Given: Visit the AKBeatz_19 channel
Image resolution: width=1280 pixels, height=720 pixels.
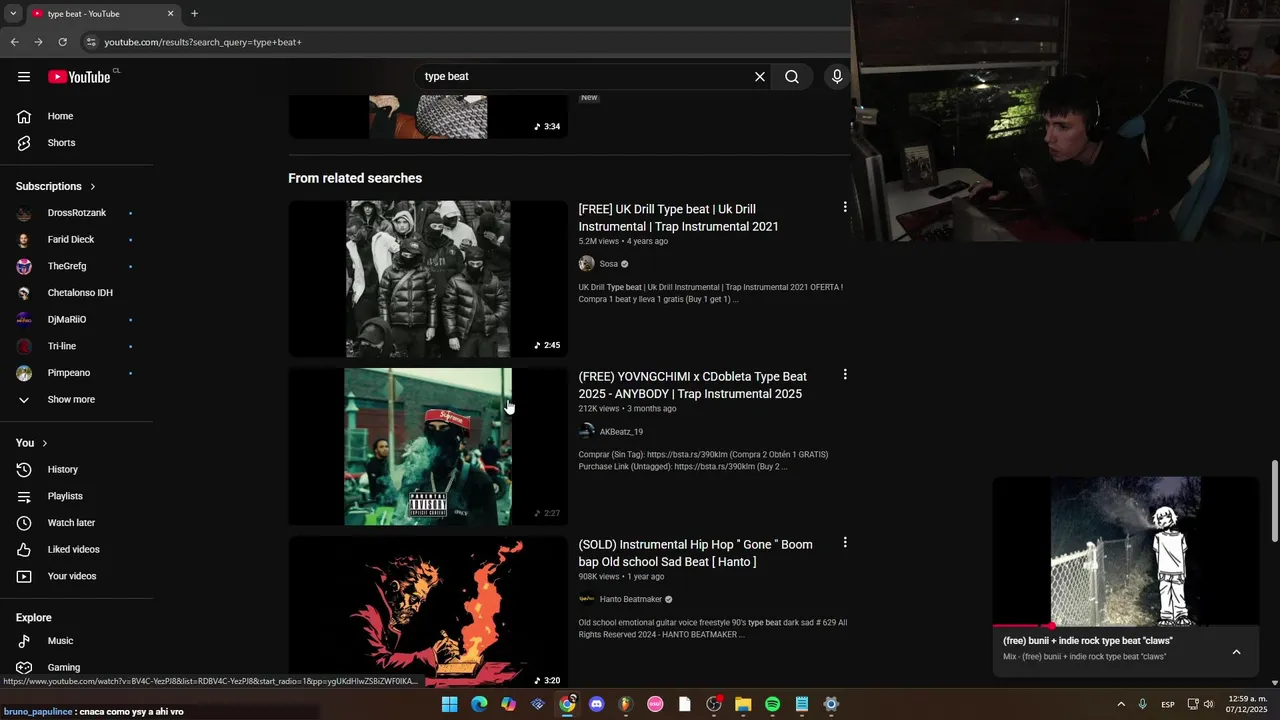Looking at the screenshot, I should 621,432.
